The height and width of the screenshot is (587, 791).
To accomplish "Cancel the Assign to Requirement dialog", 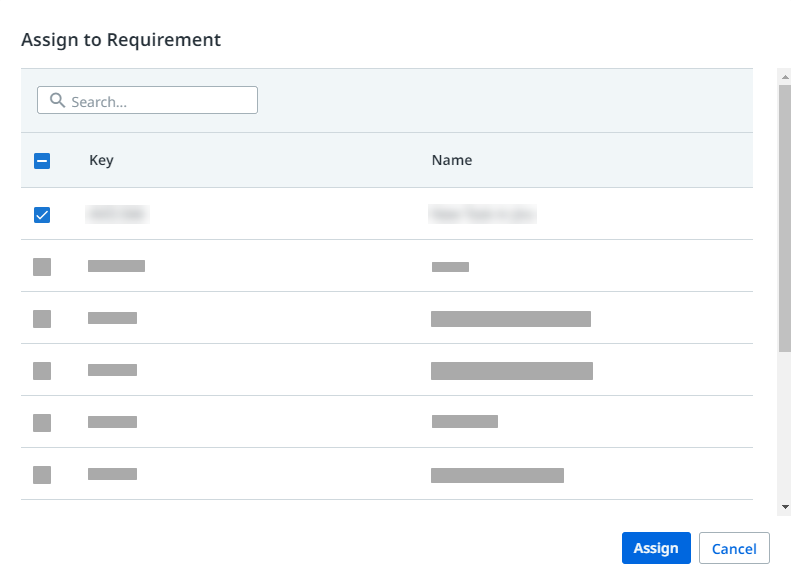I will pos(734,549).
